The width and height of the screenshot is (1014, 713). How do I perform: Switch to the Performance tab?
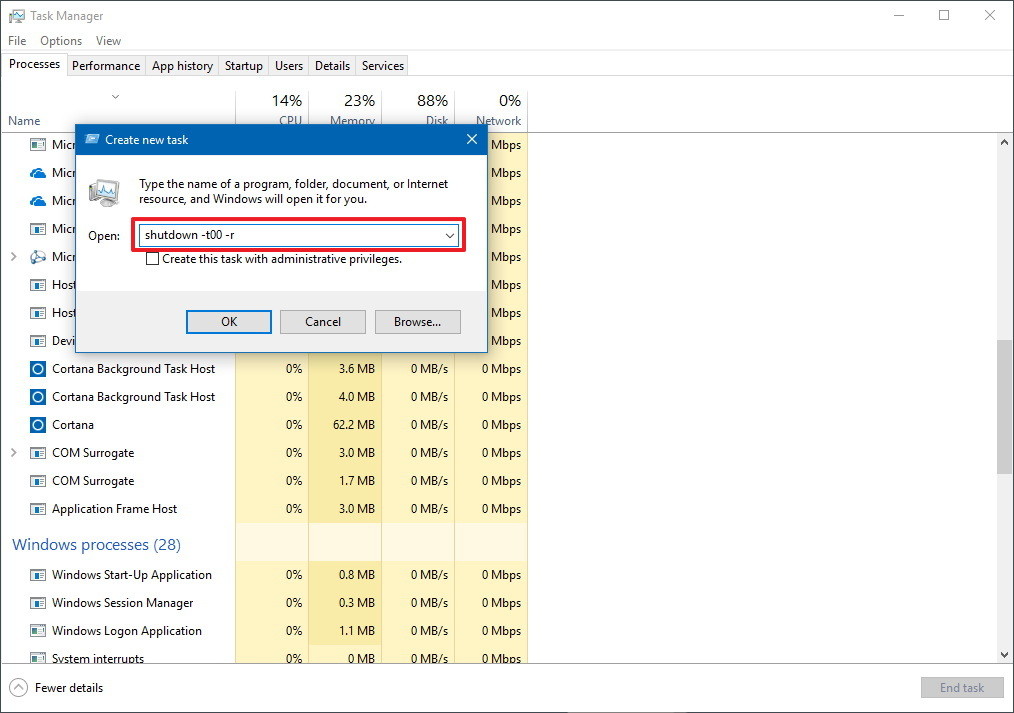coord(106,65)
